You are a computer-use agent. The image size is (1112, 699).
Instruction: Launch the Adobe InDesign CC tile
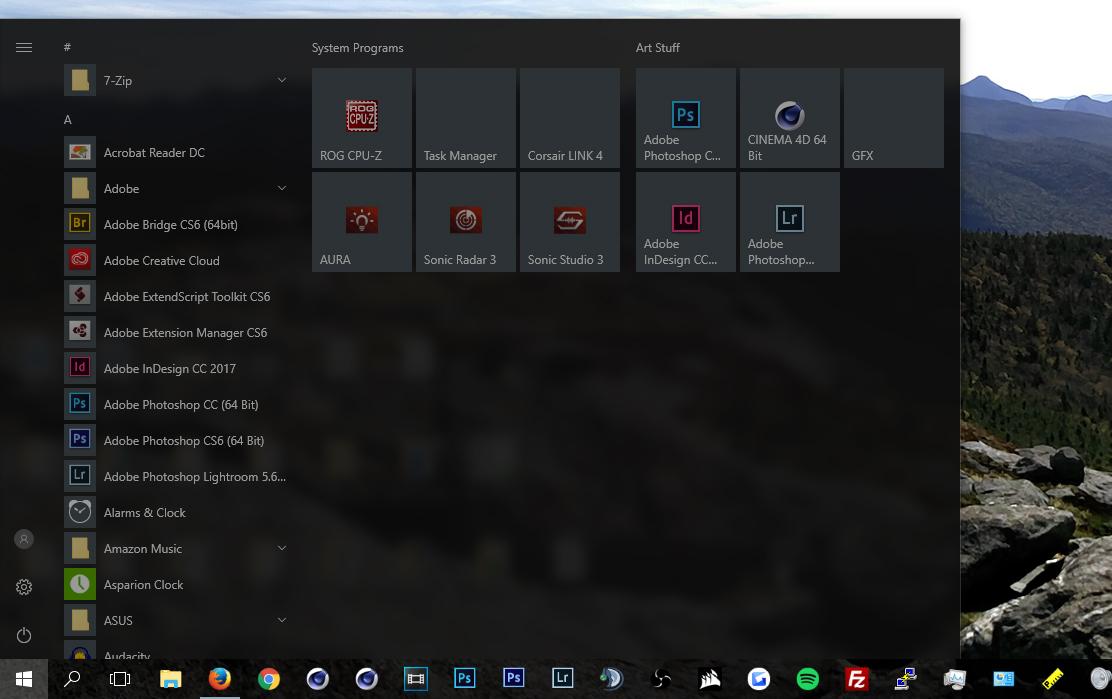(x=686, y=222)
